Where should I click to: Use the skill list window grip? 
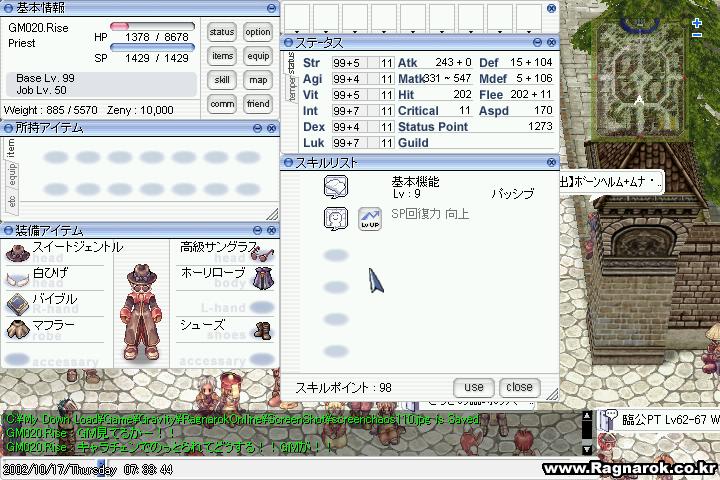click(552, 394)
